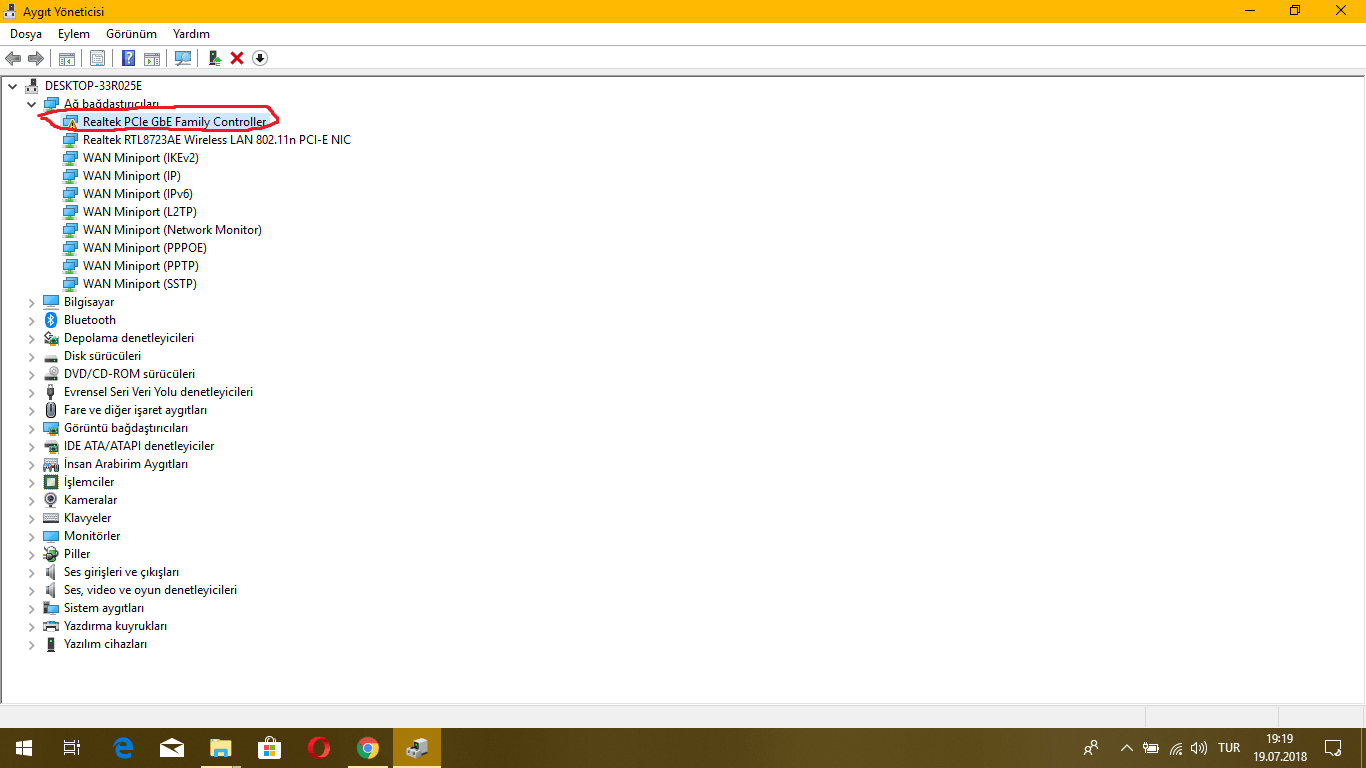1366x768 pixels.
Task: Open the Mail app from taskbar
Action: pyautogui.click(x=172, y=748)
